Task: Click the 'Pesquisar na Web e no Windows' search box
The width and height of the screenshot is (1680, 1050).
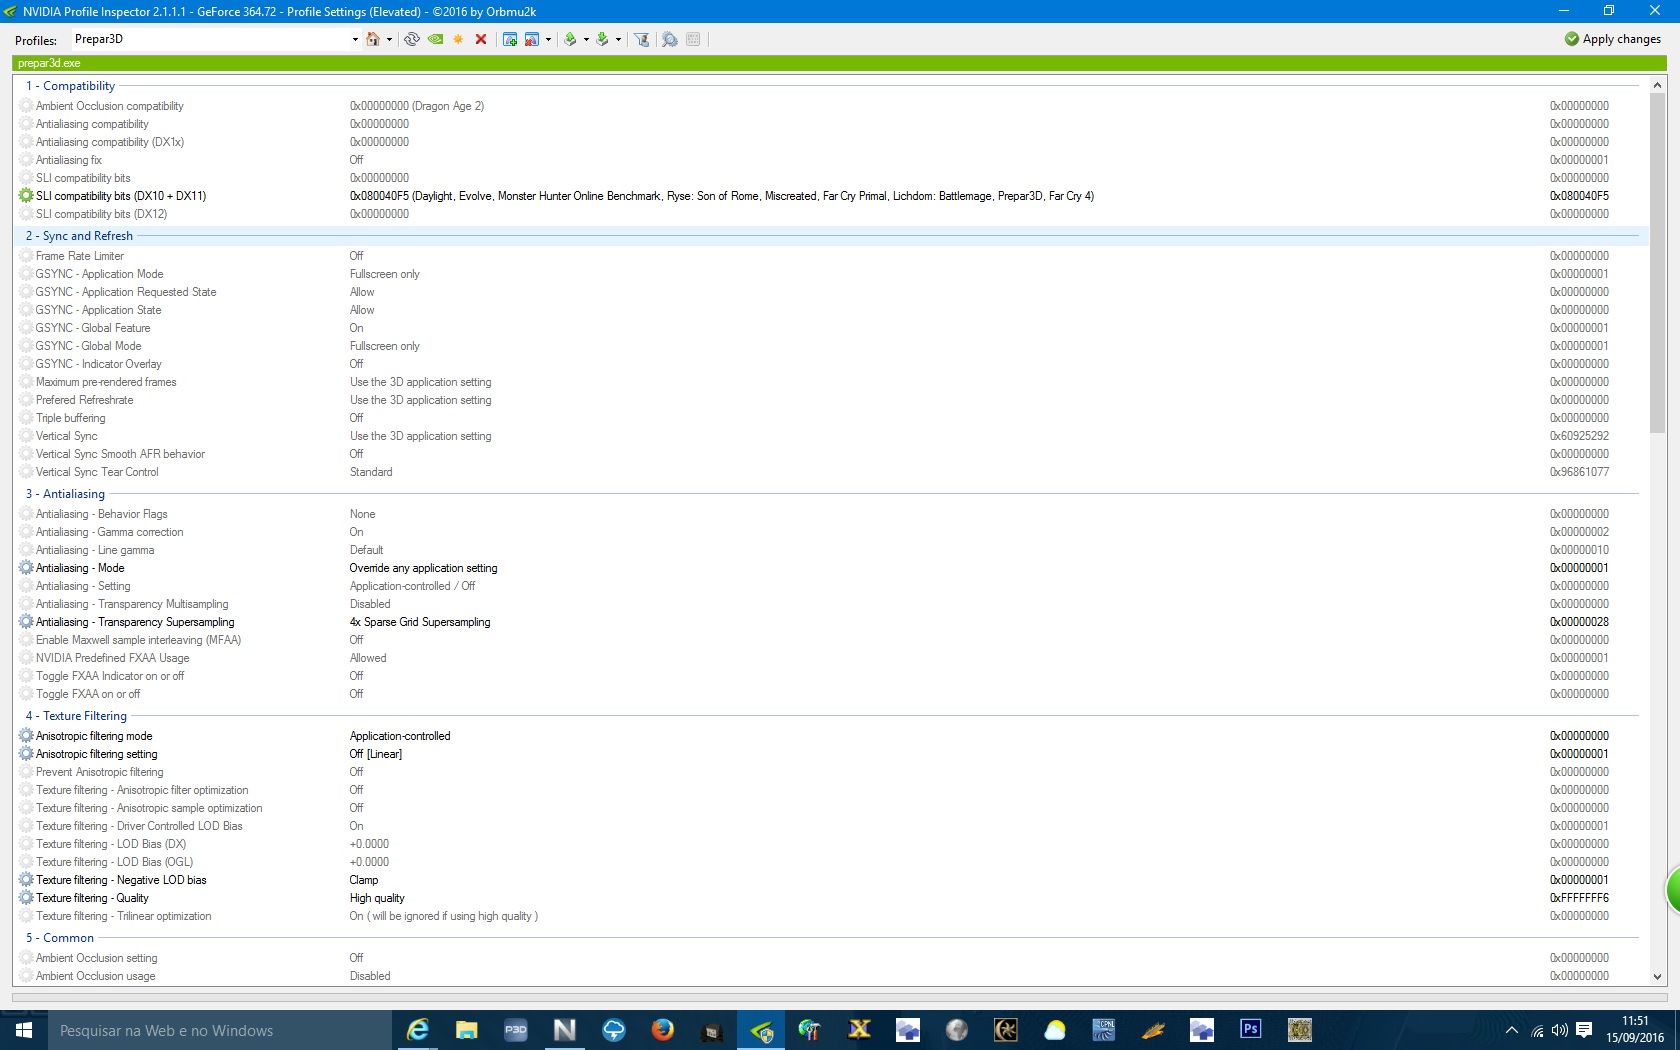Action: pos(219,1030)
